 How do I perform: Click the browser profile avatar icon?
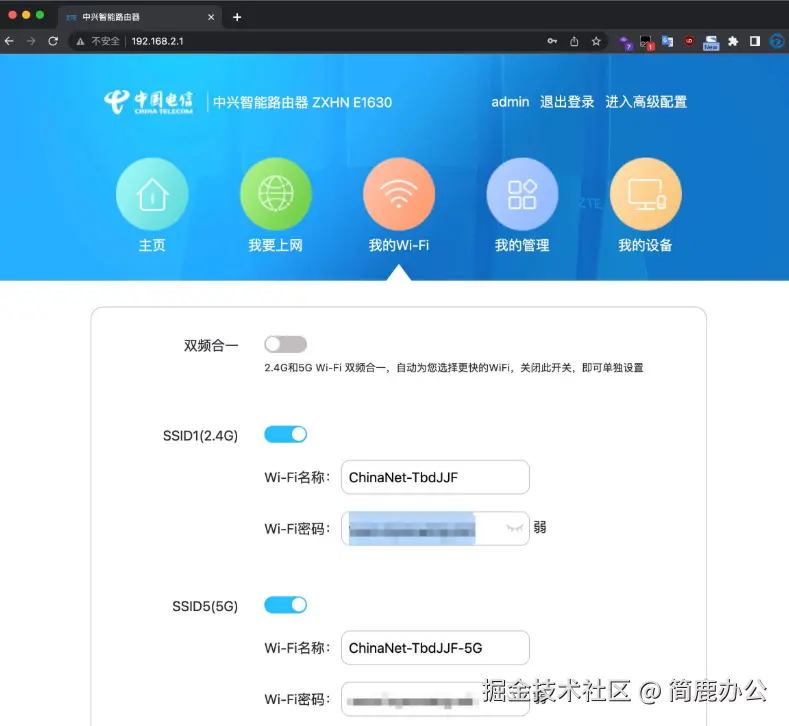point(777,41)
